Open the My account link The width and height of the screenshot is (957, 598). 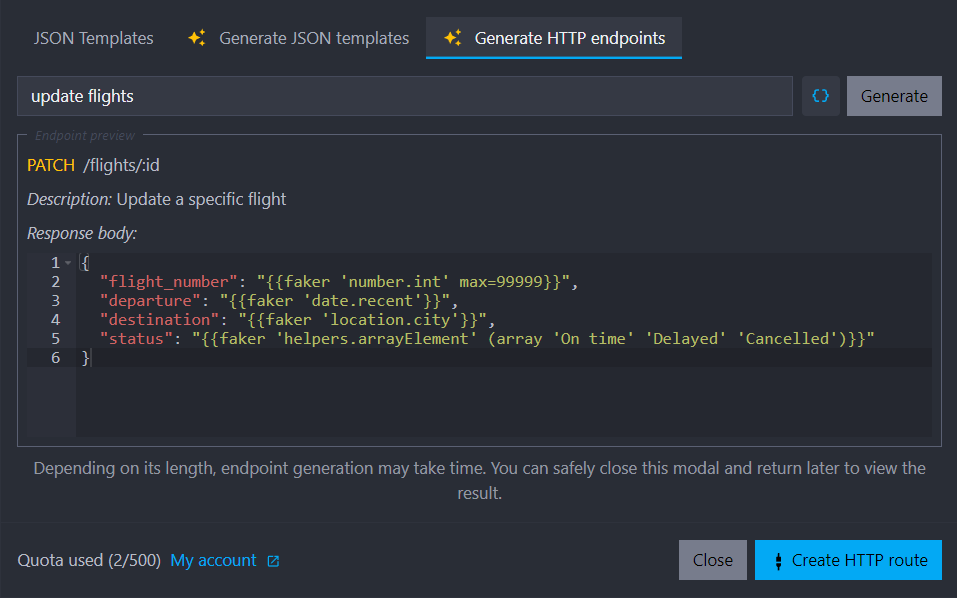pos(213,561)
